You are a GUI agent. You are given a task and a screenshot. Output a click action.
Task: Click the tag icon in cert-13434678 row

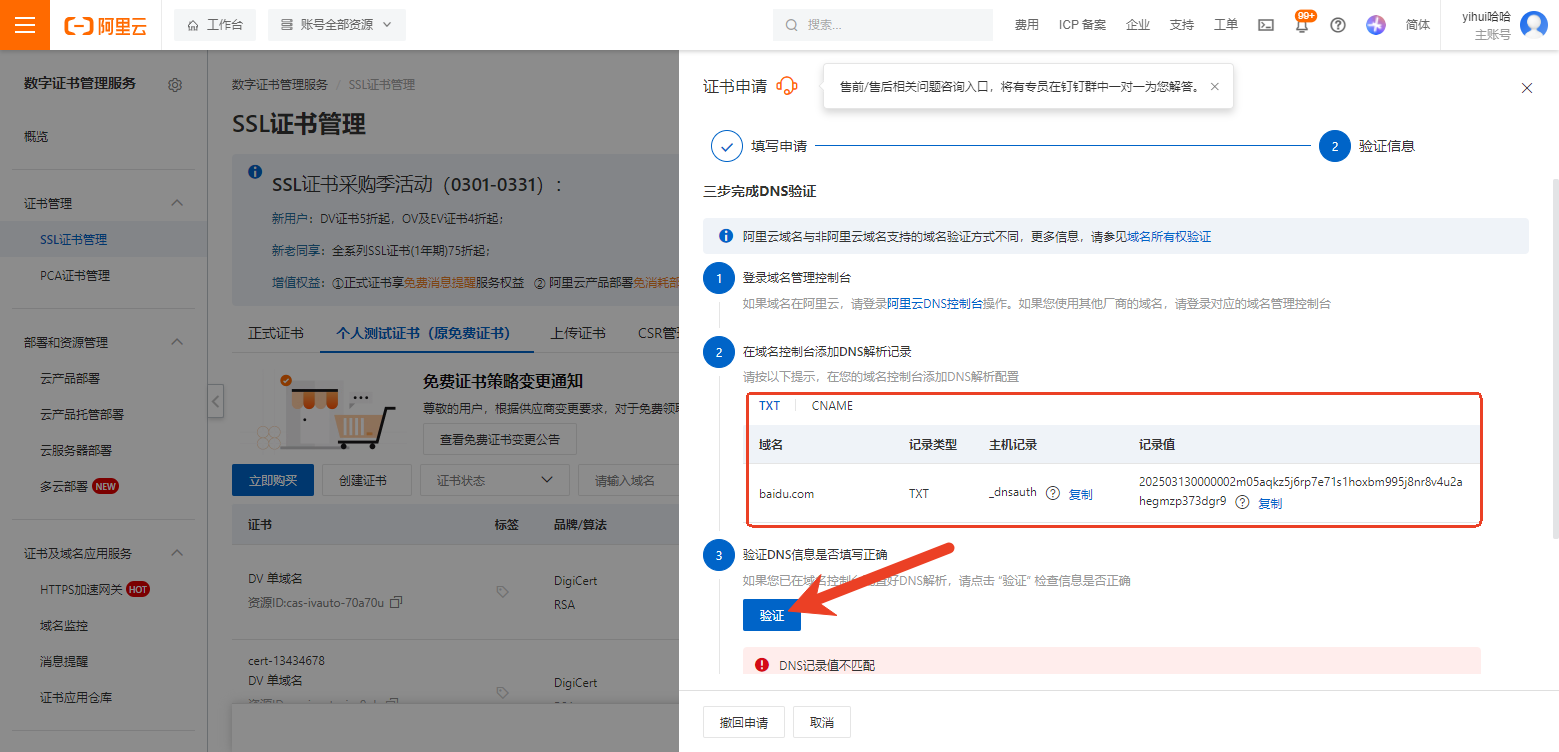click(502, 693)
